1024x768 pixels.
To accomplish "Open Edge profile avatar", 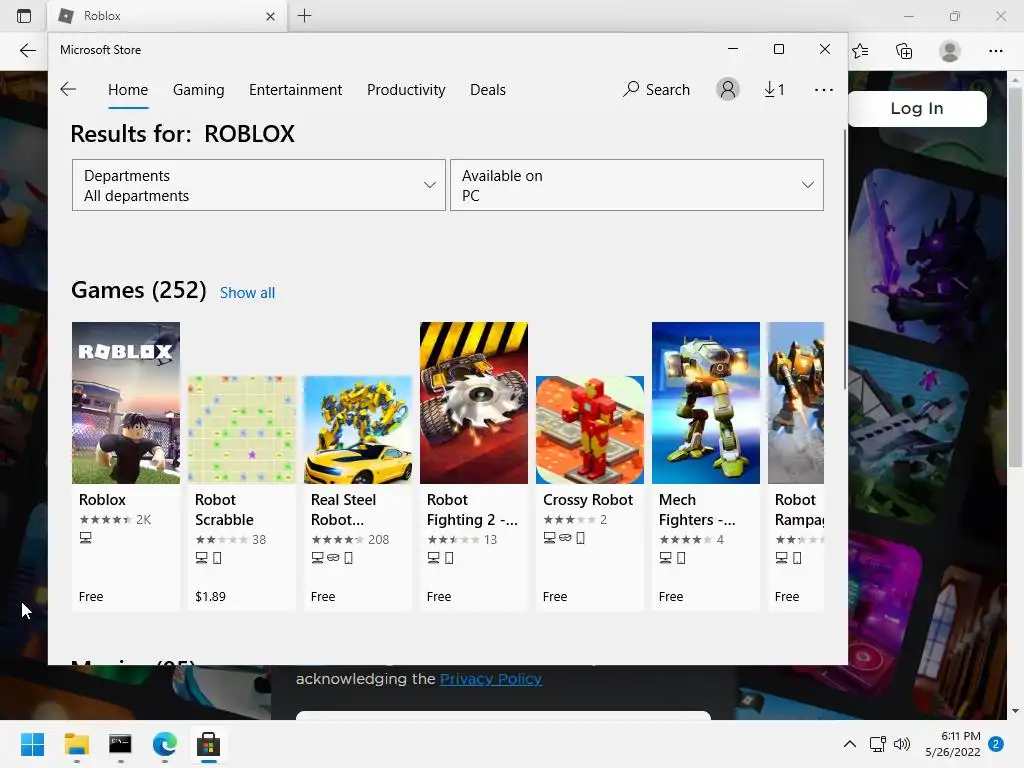I will point(950,51).
